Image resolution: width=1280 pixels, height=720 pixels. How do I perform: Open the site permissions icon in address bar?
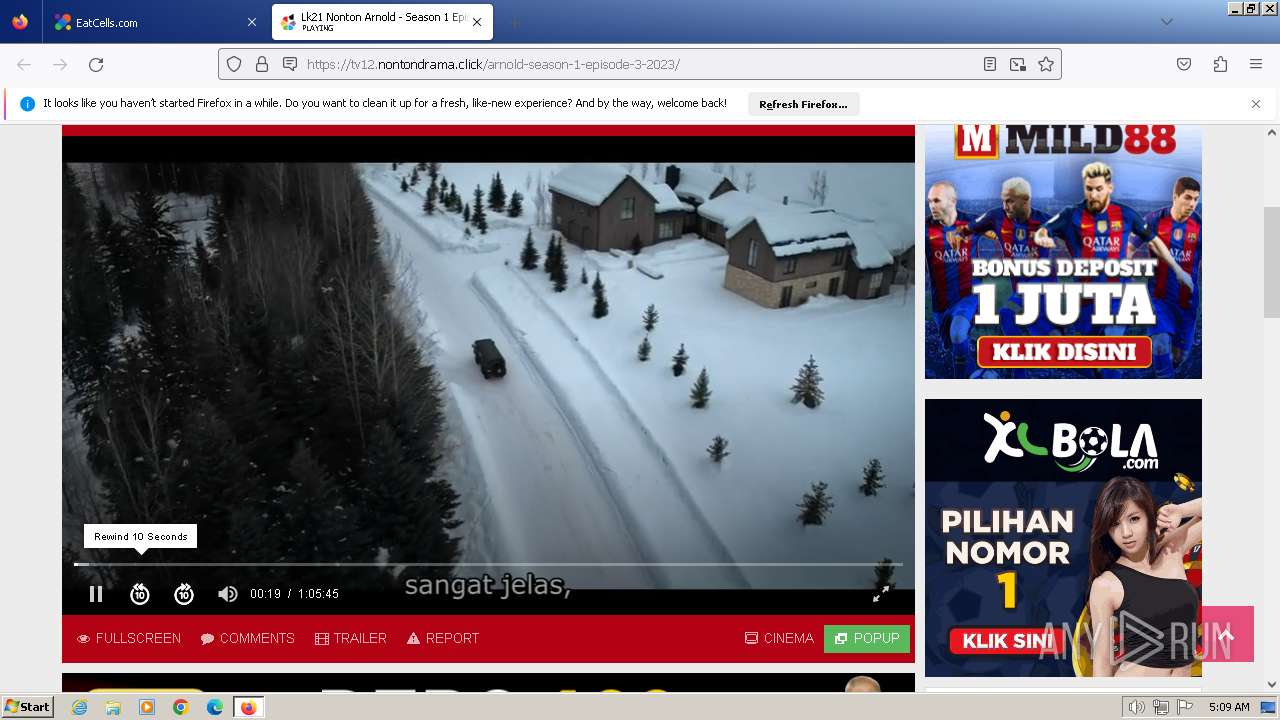coord(290,64)
